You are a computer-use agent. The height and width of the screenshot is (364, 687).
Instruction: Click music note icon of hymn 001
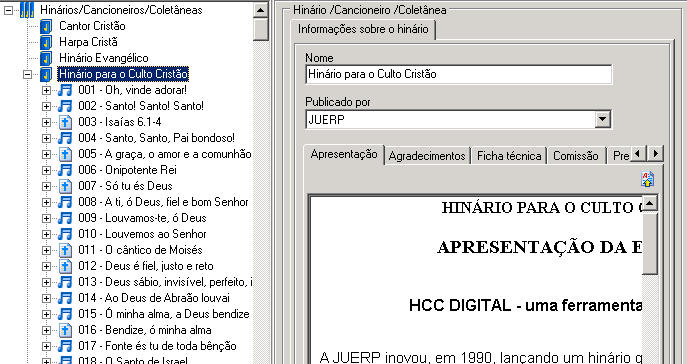coord(65,90)
